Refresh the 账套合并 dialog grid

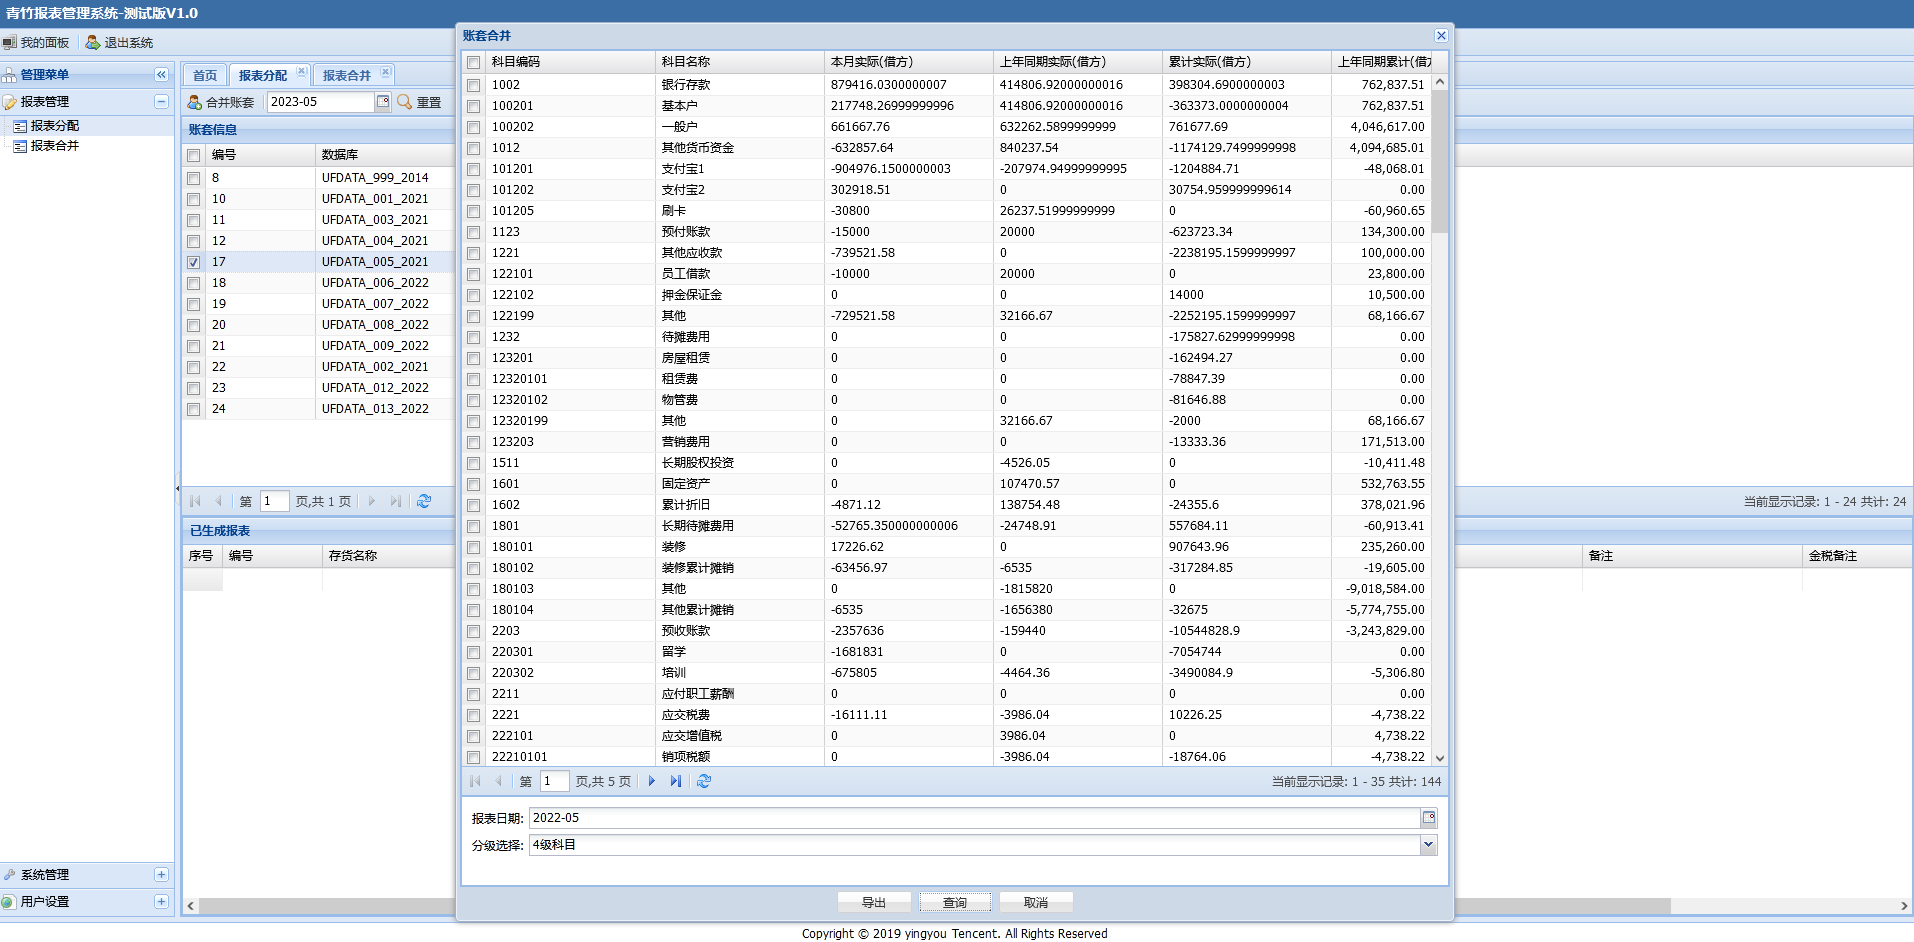(x=704, y=781)
